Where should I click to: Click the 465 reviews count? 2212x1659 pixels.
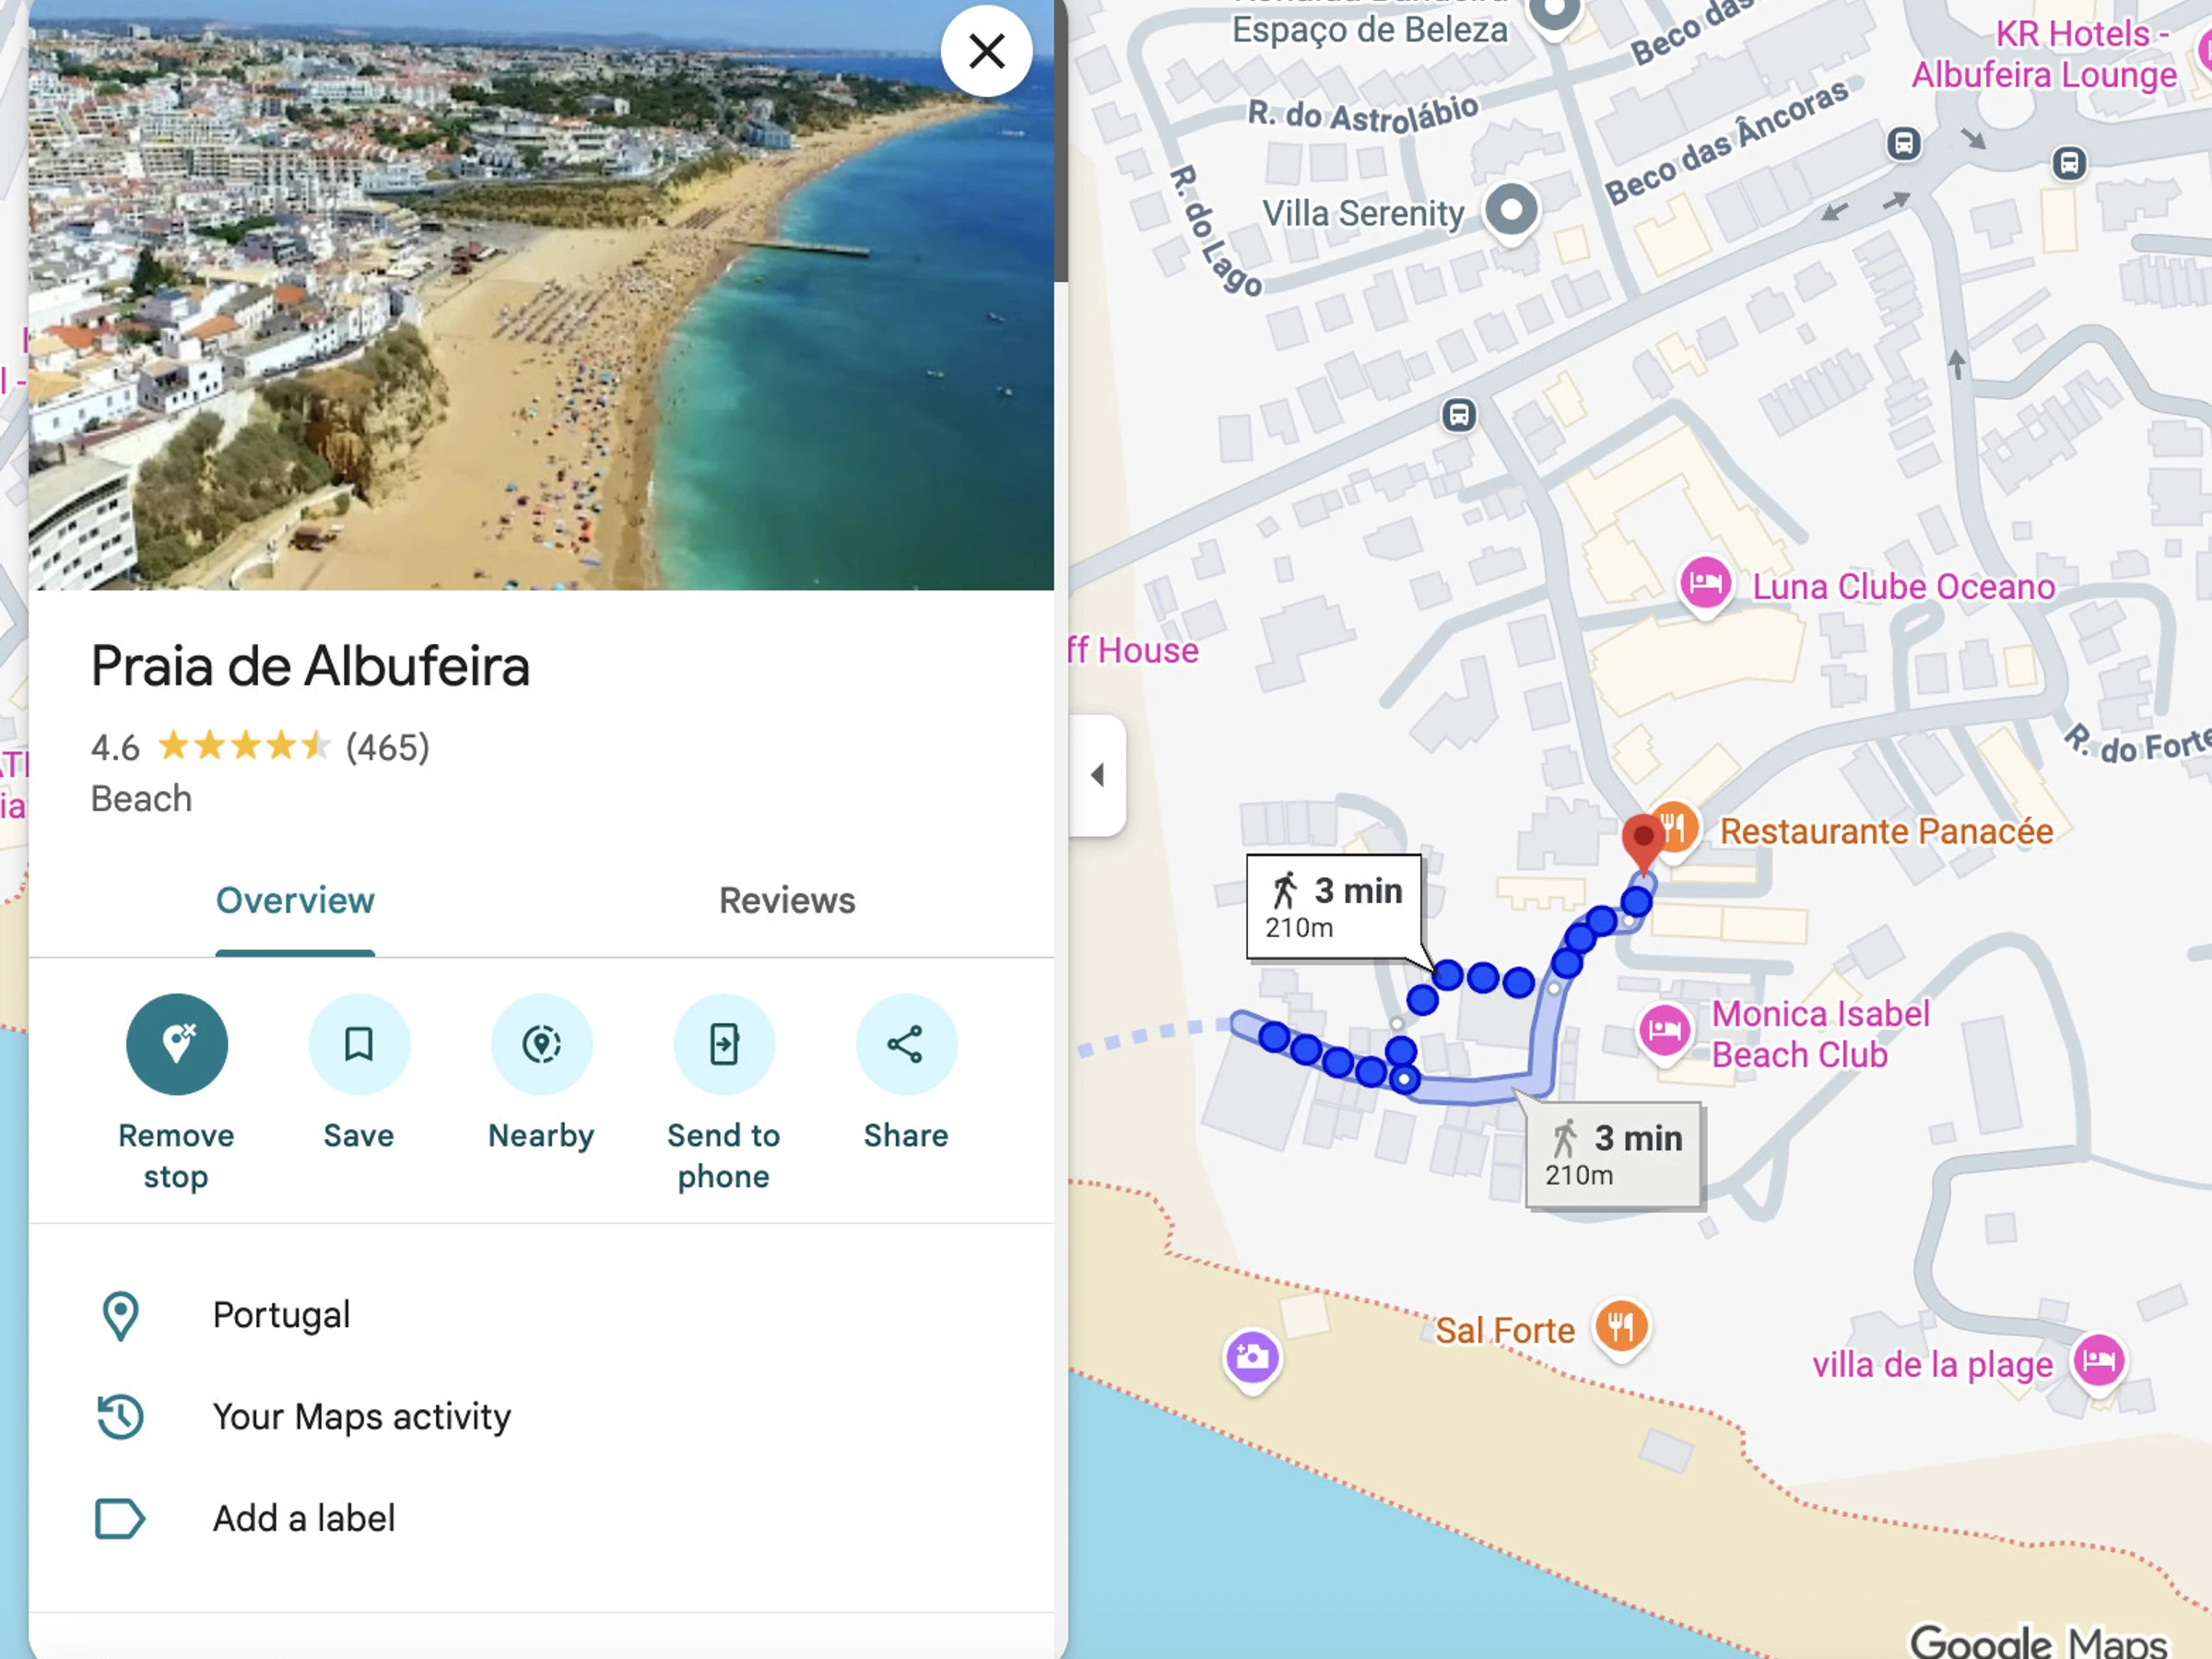point(388,747)
